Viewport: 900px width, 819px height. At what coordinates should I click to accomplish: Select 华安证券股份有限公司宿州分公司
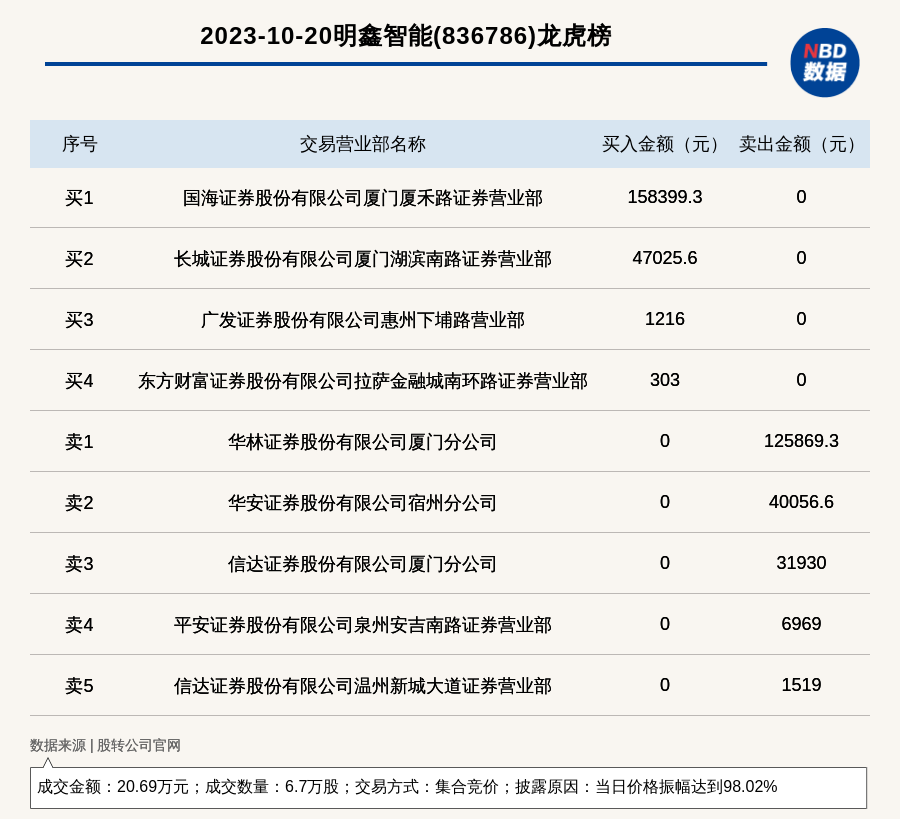click(x=363, y=503)
